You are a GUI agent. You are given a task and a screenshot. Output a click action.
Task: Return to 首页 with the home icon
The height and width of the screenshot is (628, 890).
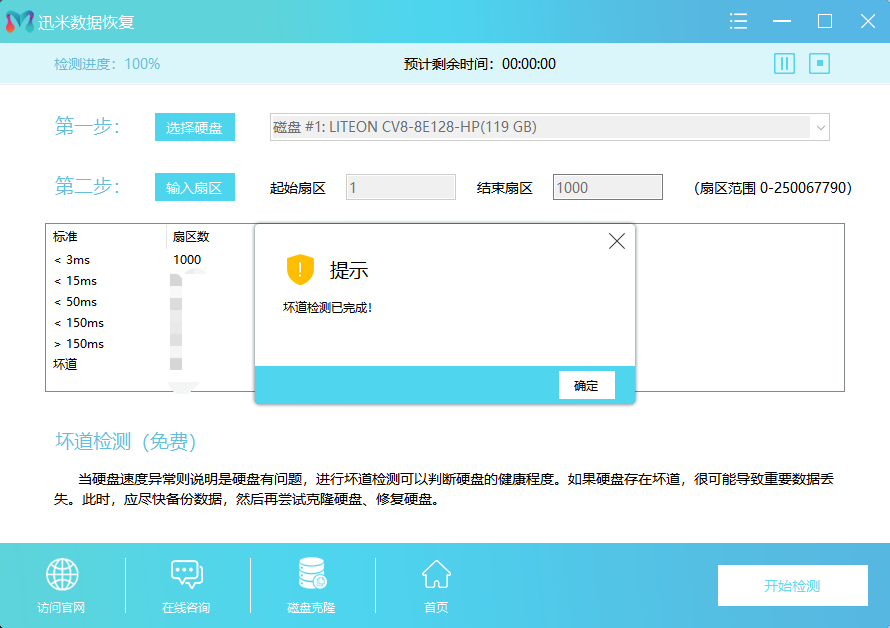click(x=435, y=574)
